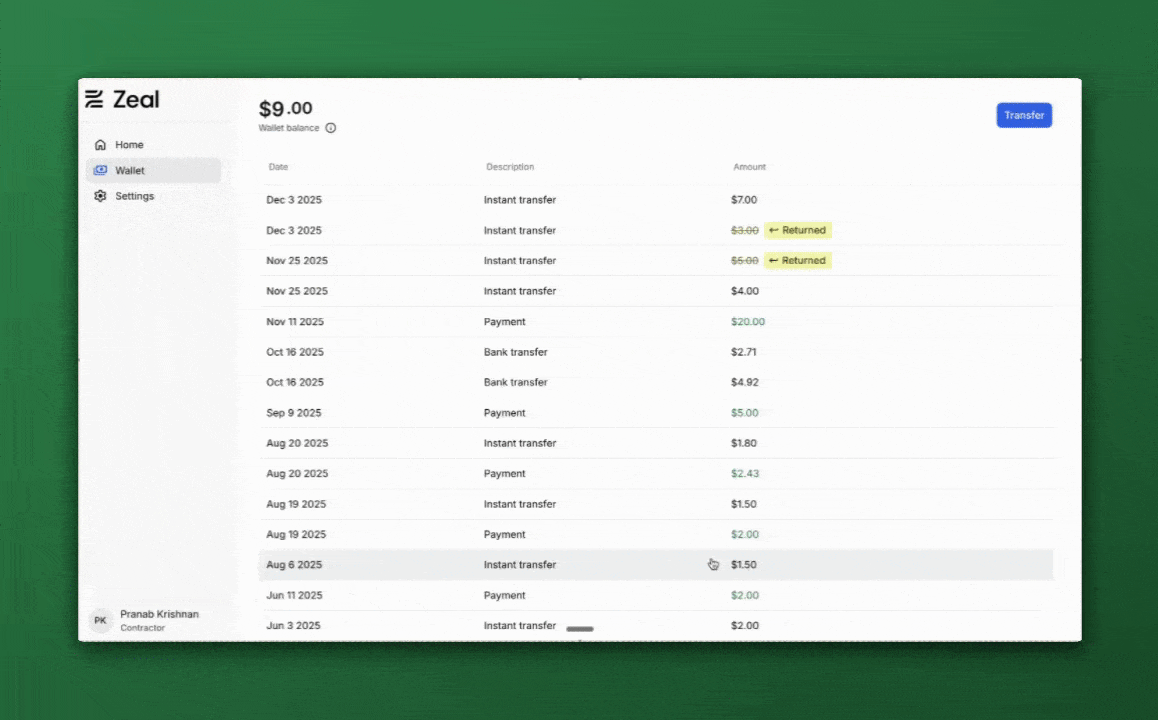Screen dimensions: 1158x720
Task: Click the Description column header
Action: click(x=510, y=167)
